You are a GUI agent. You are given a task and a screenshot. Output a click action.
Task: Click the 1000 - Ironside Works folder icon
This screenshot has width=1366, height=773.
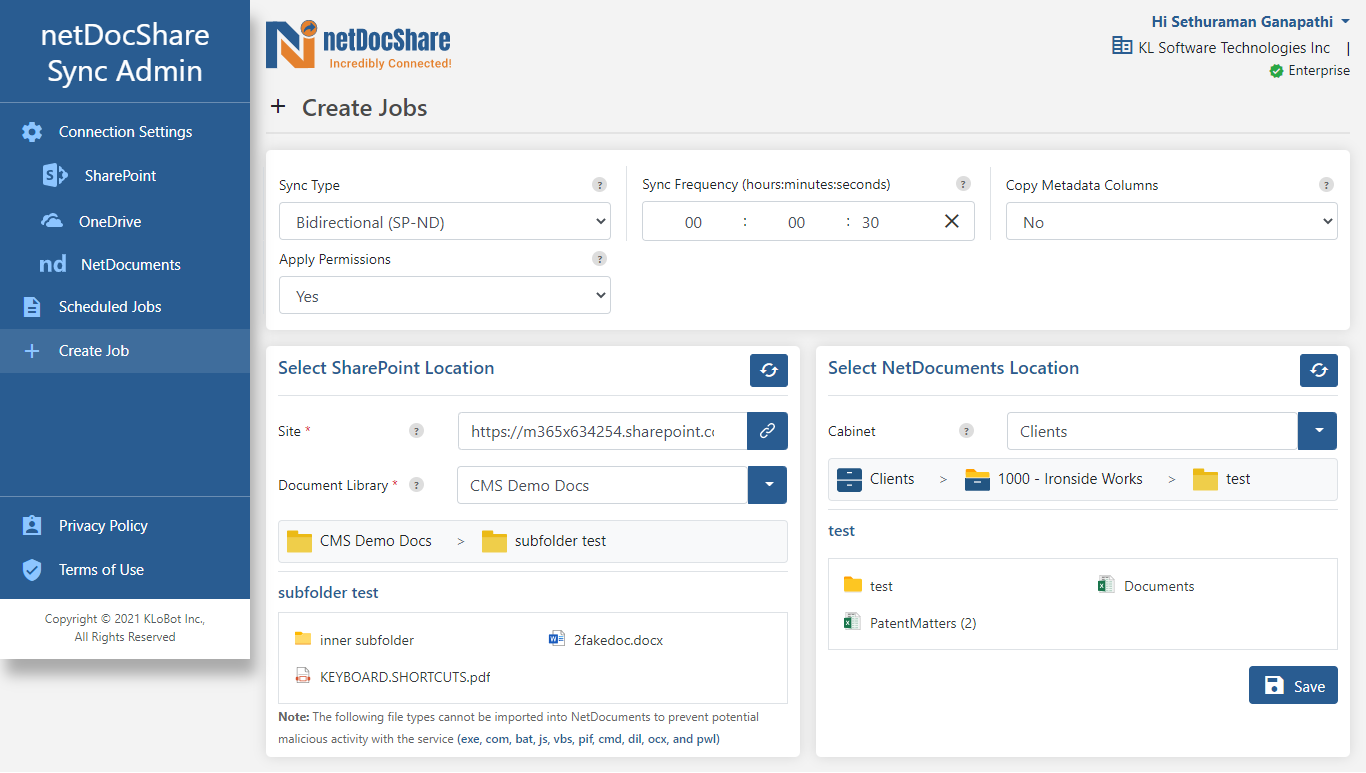pos(977,479)
